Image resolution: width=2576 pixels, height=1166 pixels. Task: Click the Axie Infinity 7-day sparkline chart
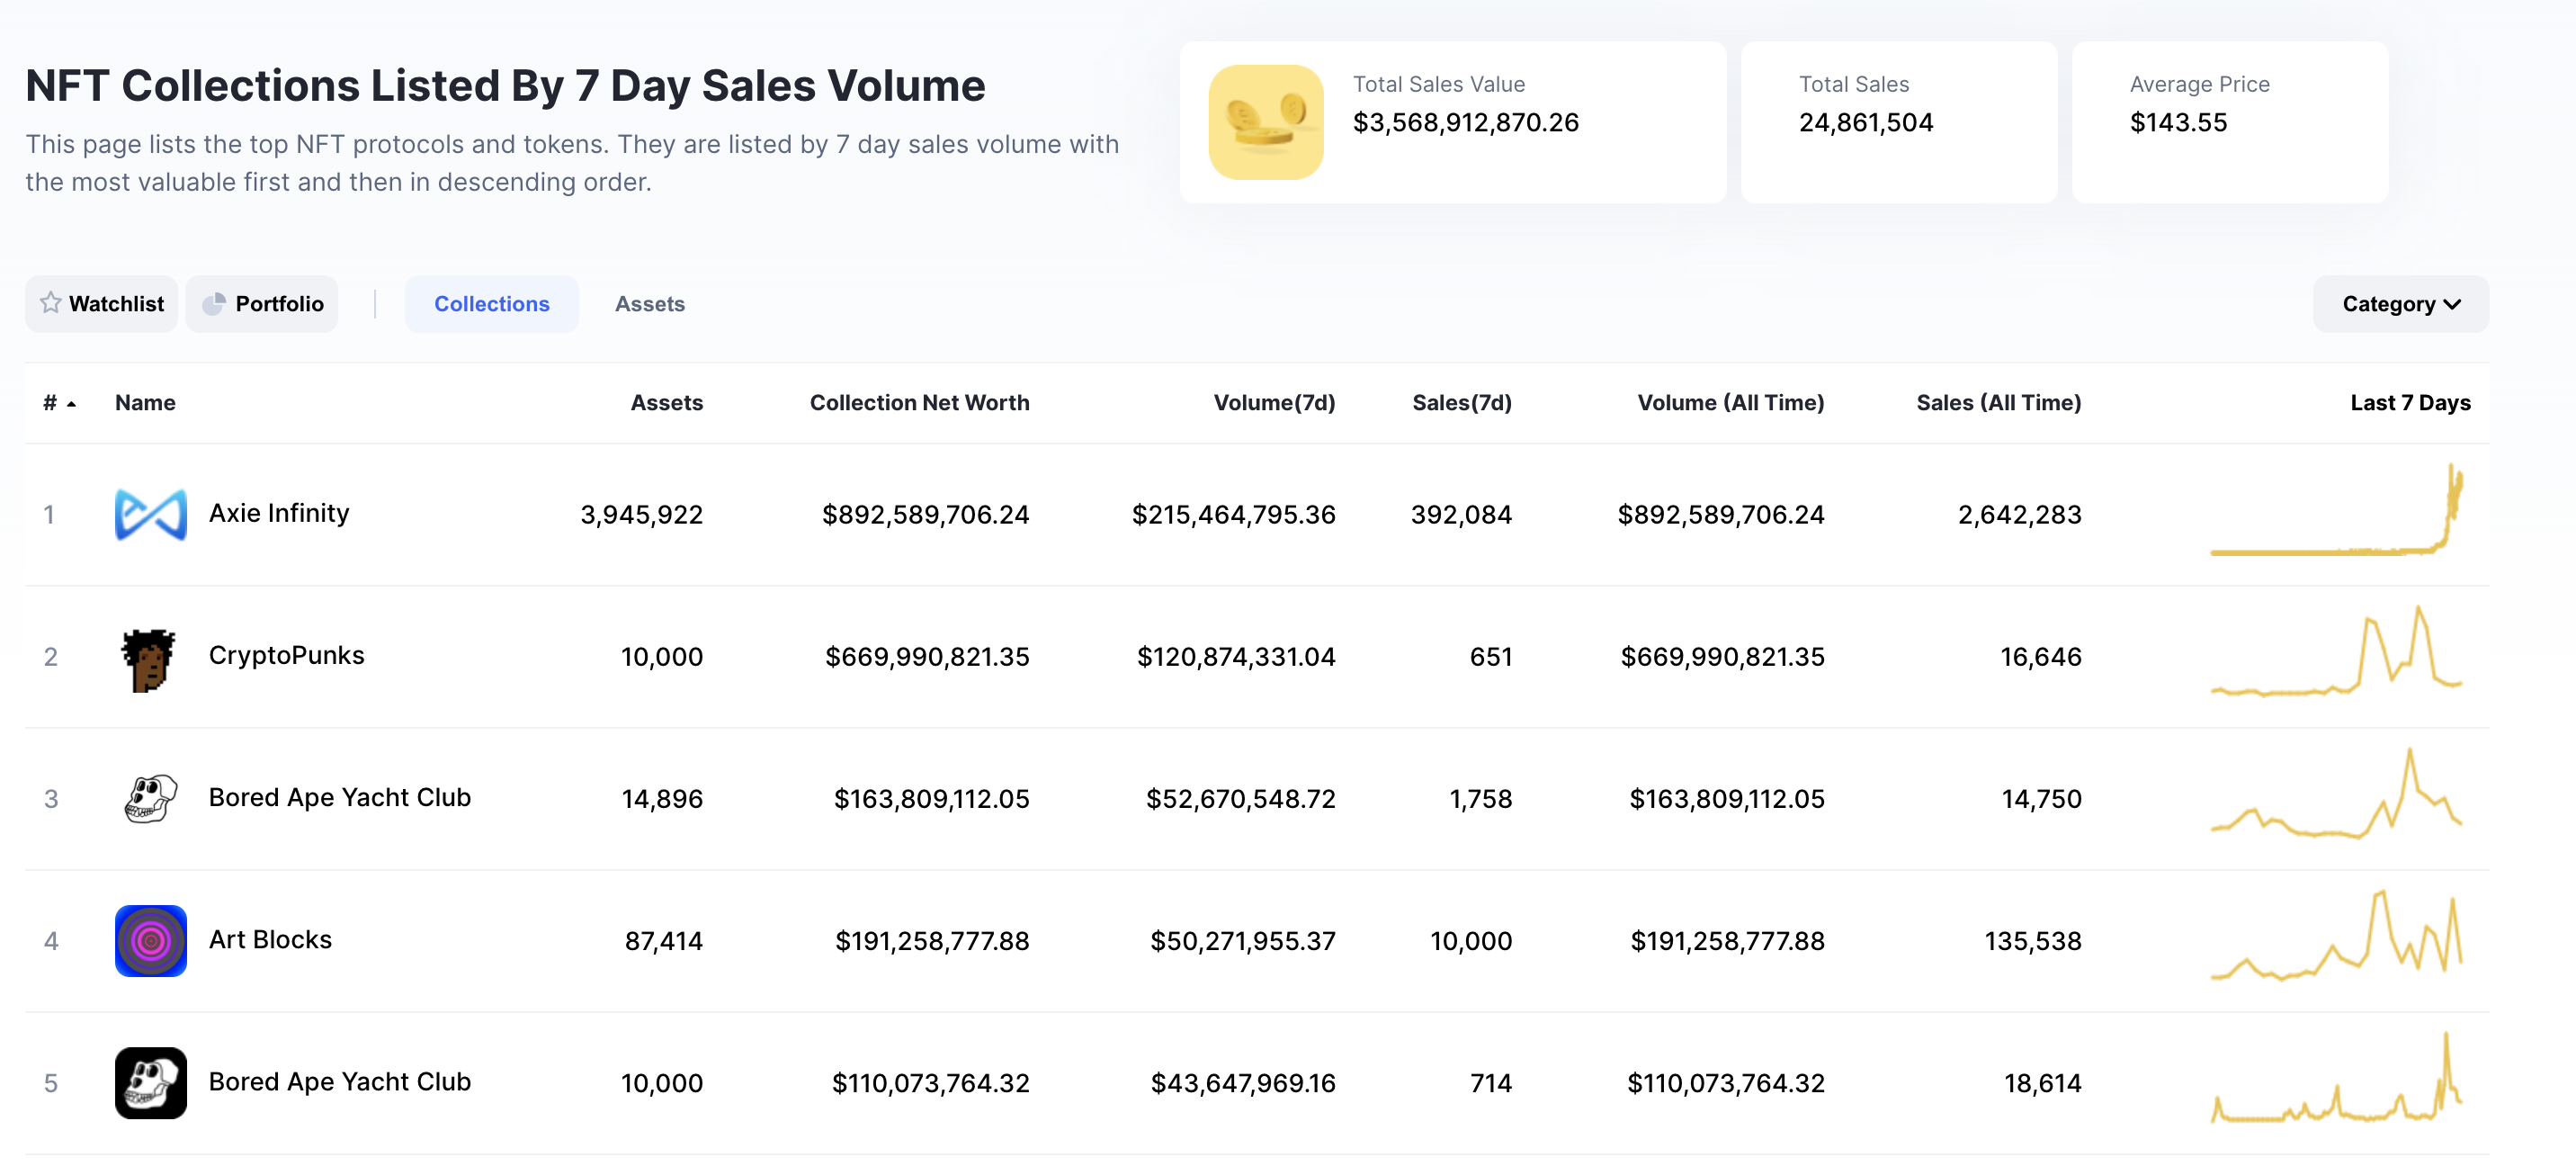click(2336, 511)
